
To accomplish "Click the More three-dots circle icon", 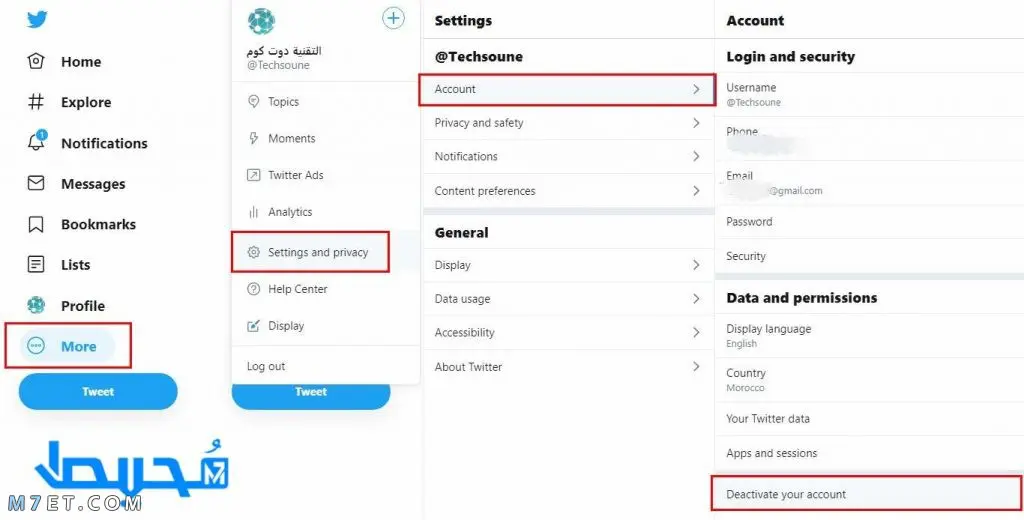I will tap(36, 346).
